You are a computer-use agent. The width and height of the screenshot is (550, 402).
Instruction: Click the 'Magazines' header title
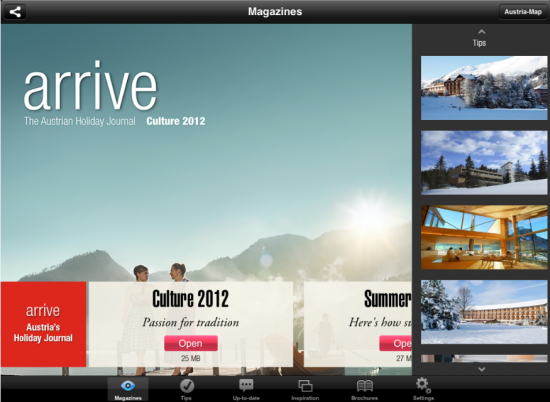tap(275, 12)
